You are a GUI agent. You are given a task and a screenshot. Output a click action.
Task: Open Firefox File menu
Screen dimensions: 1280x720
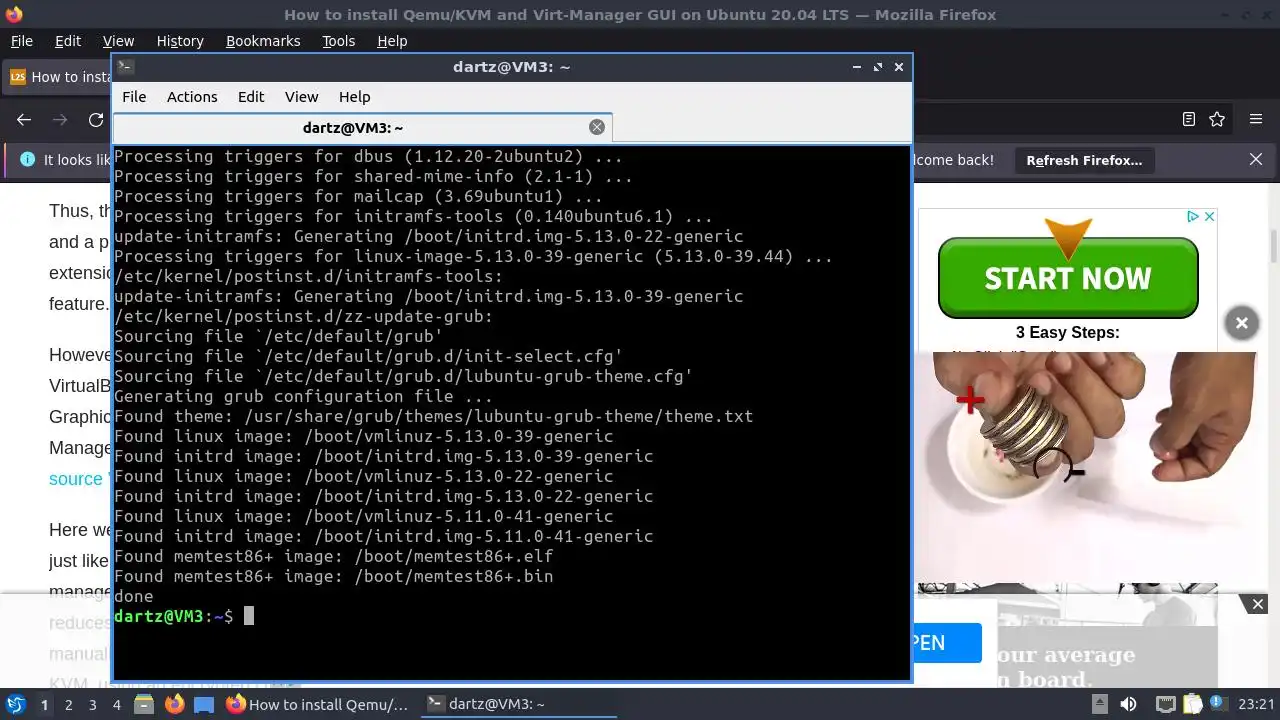coord(21,41)
